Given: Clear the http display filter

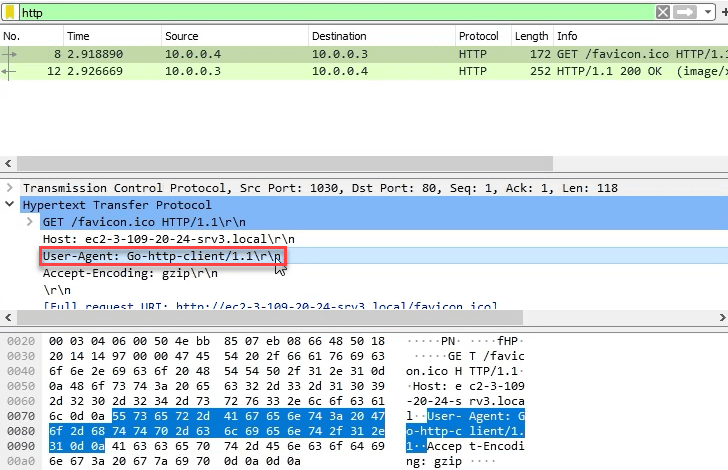Looking at the screenshot, I should tap(663, 12).
